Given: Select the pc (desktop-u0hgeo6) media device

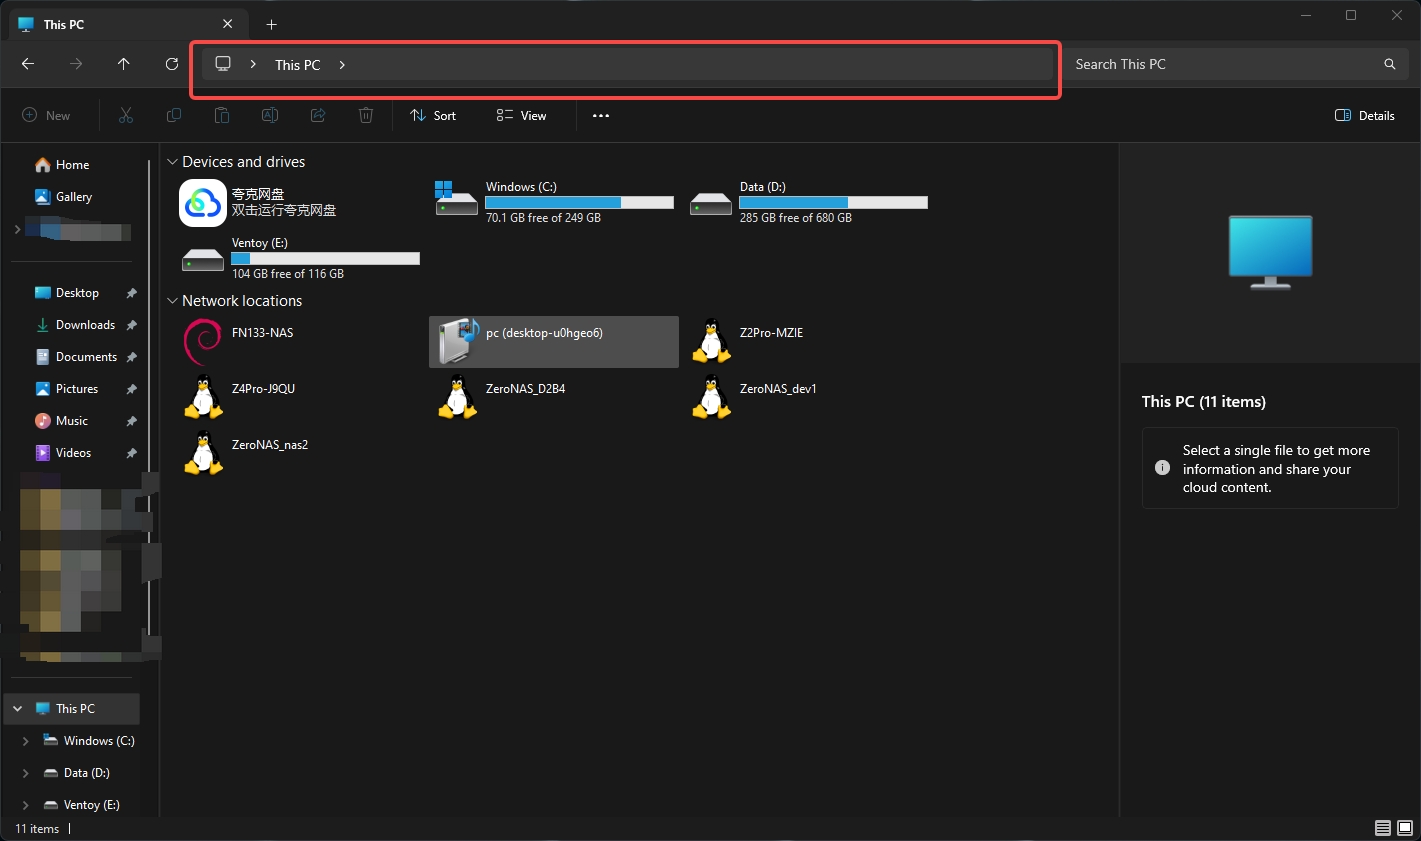Looking at the screenshot, I should [554, 342].
